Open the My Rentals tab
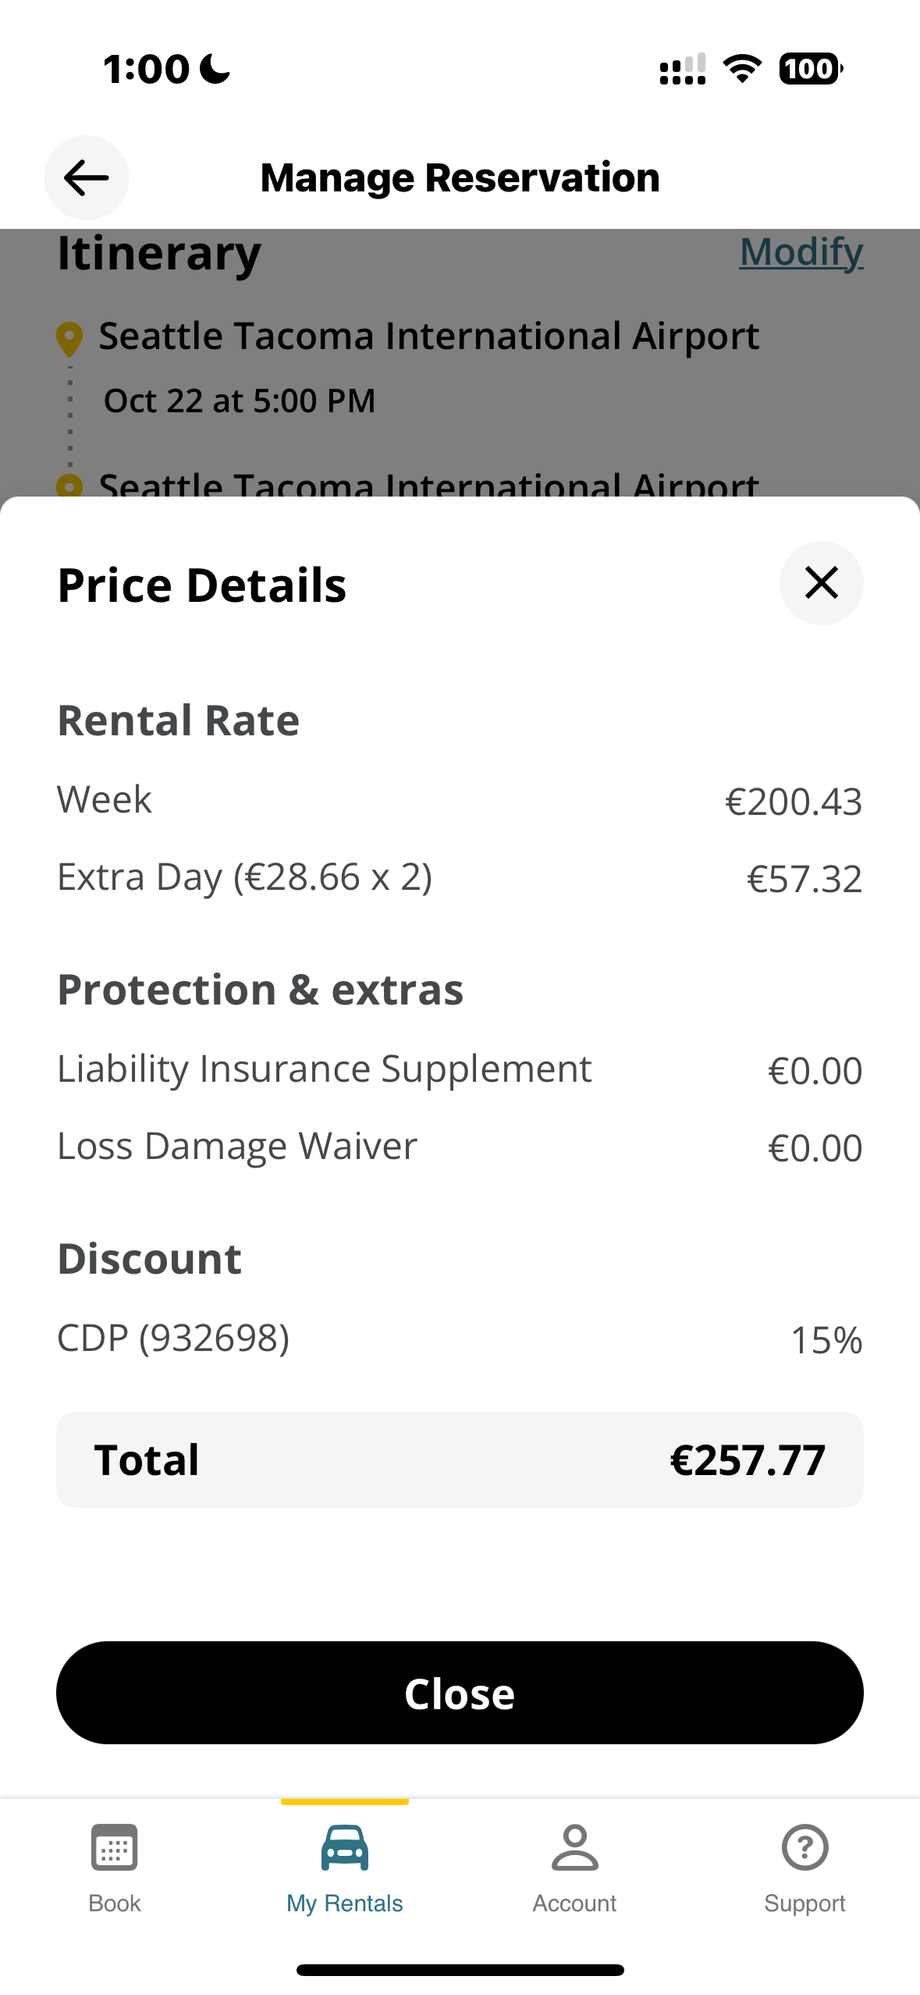 coord(345,1867)
